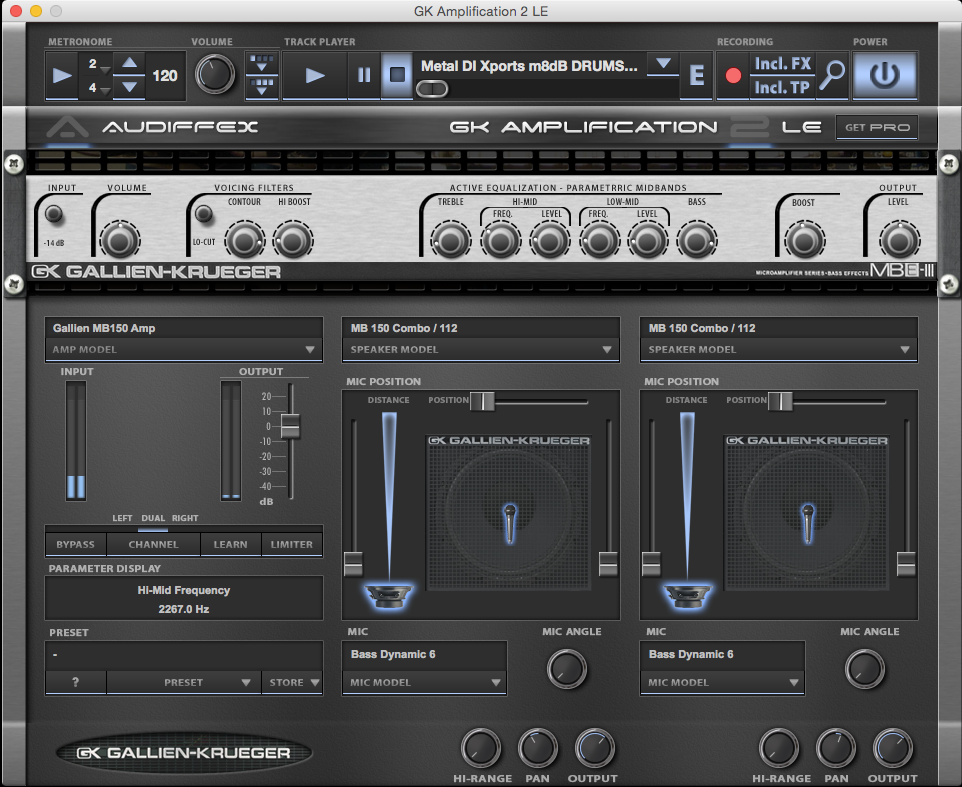Click the output level fader handle
This screenshot has height=787, width=962.
click(290, 426)
